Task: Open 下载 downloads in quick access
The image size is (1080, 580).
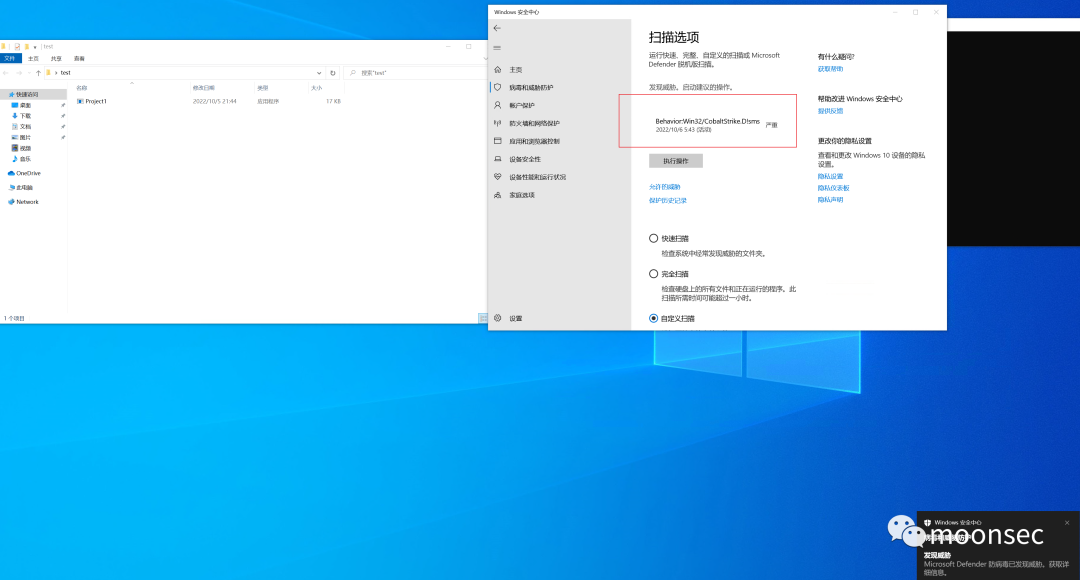Action: (x=25, y=116)
